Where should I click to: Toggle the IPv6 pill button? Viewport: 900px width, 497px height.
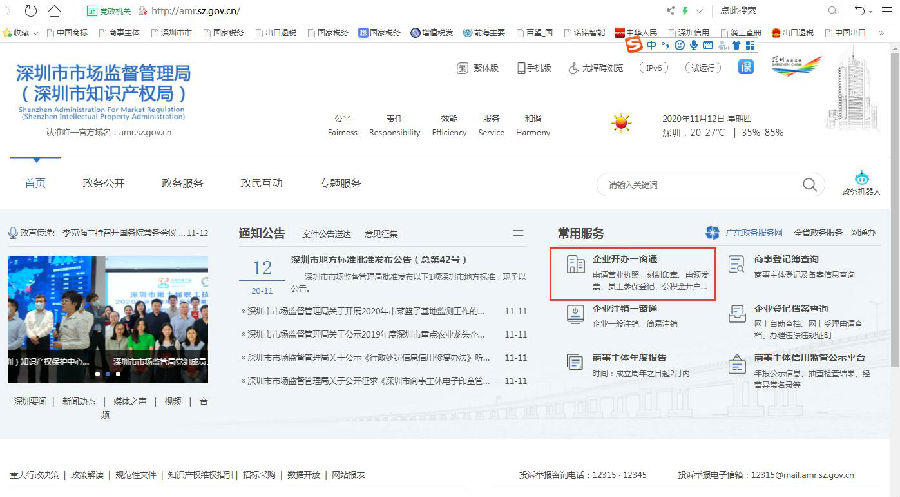pos(654,67)
